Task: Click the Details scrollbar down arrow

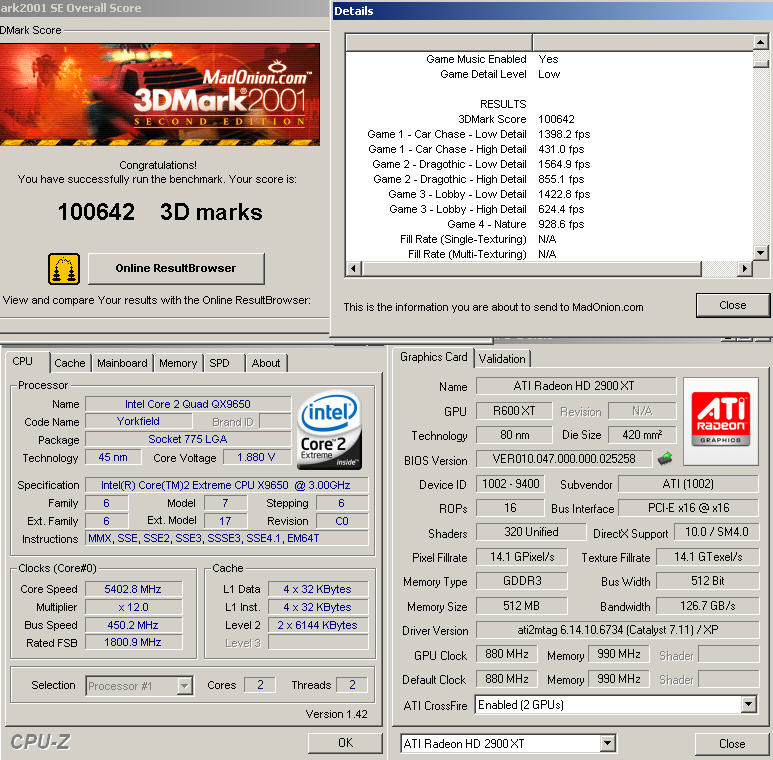Action: [x=761, y=253]
